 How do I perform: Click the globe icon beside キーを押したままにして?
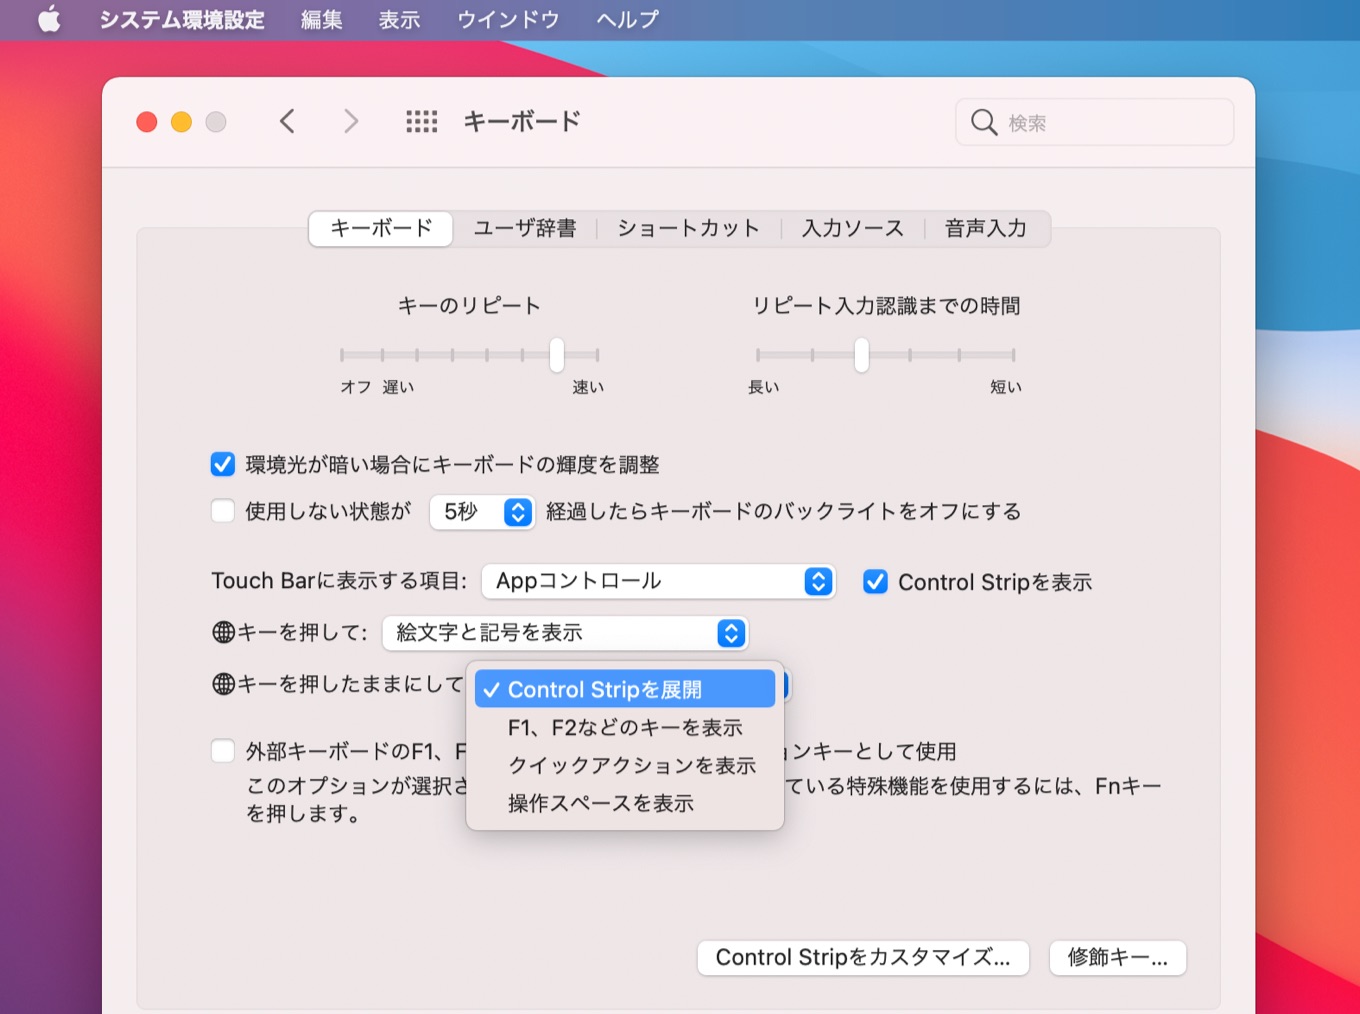pyautogui.click(x=224, y=684)
